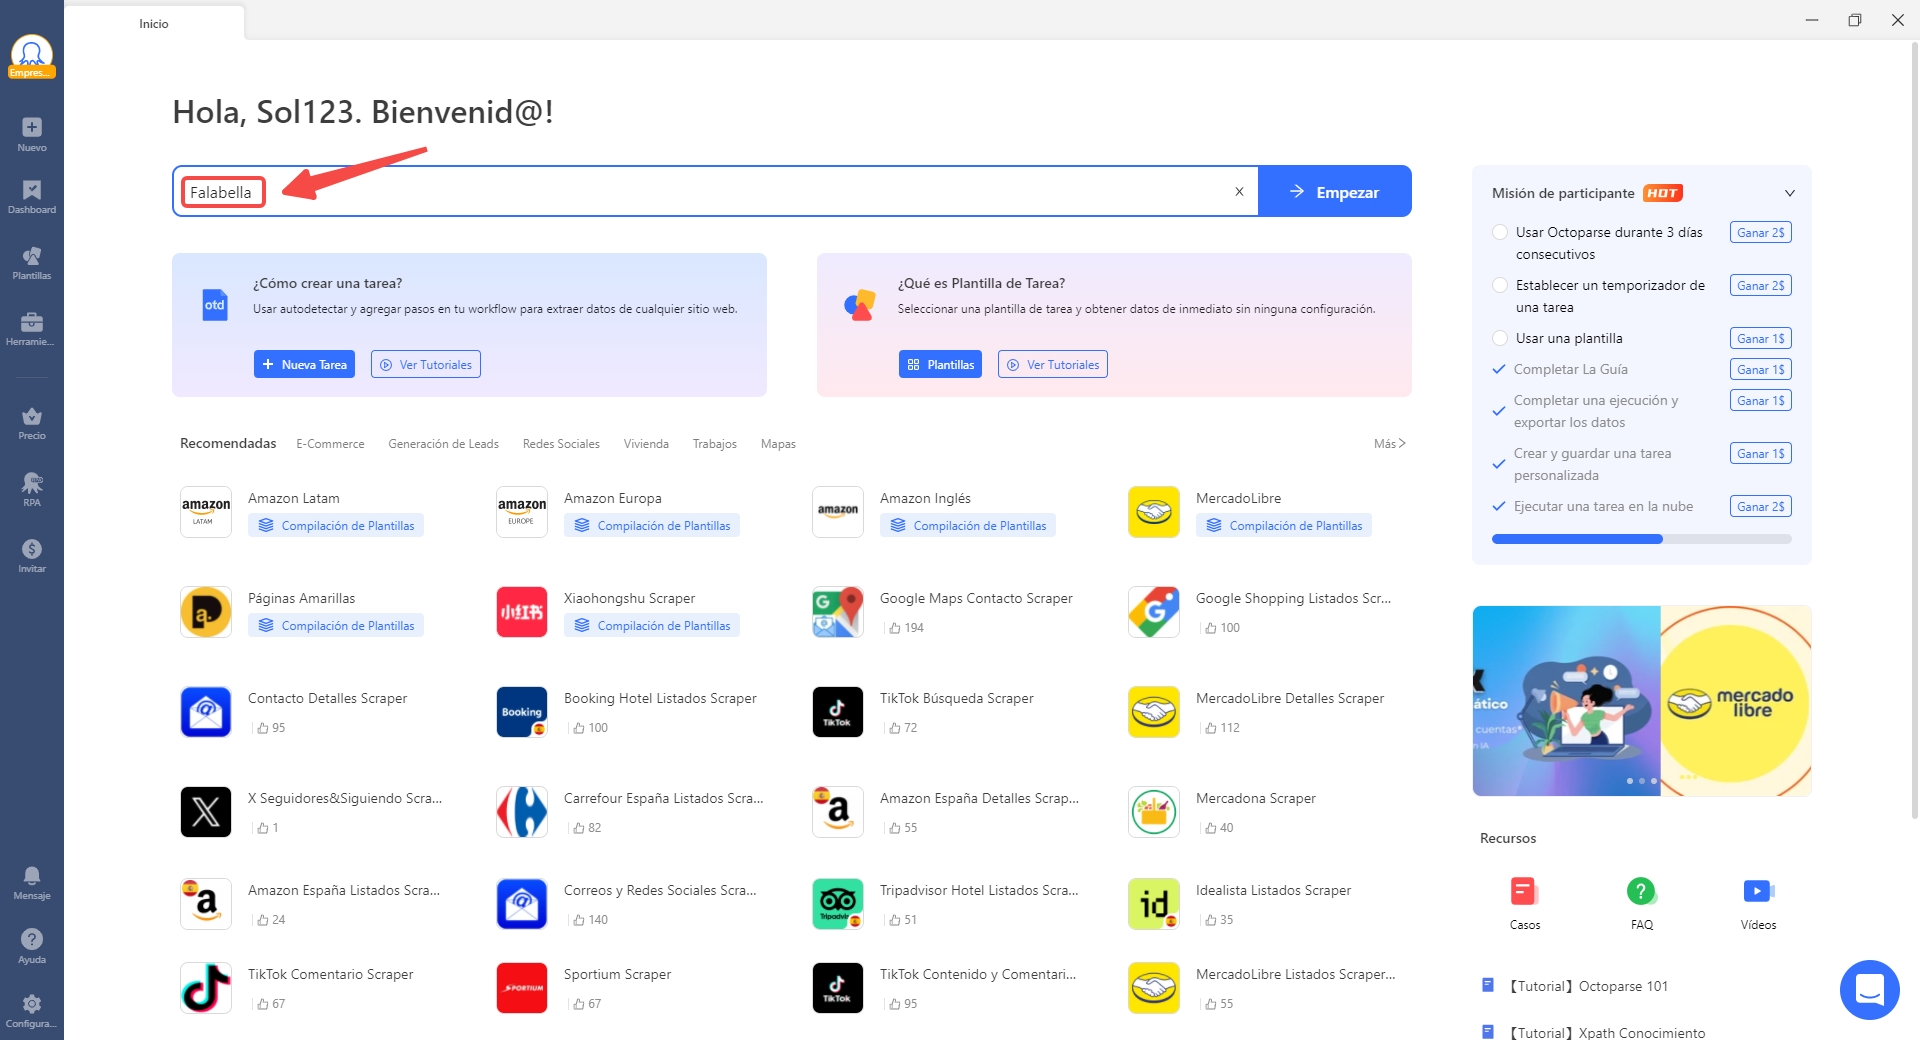Open the chat support bubble
This screenshot has width=1920, height=1040.
1869,989
